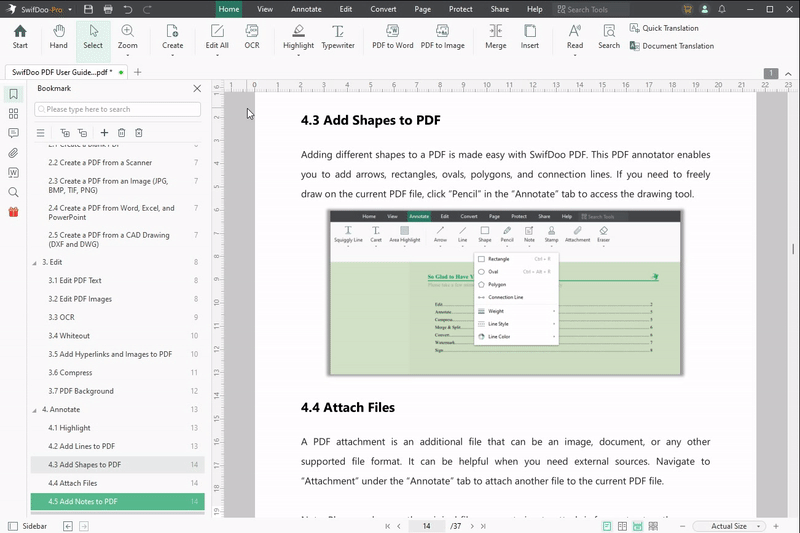Open dropdown arrow under Highlight

click(298, 55)
